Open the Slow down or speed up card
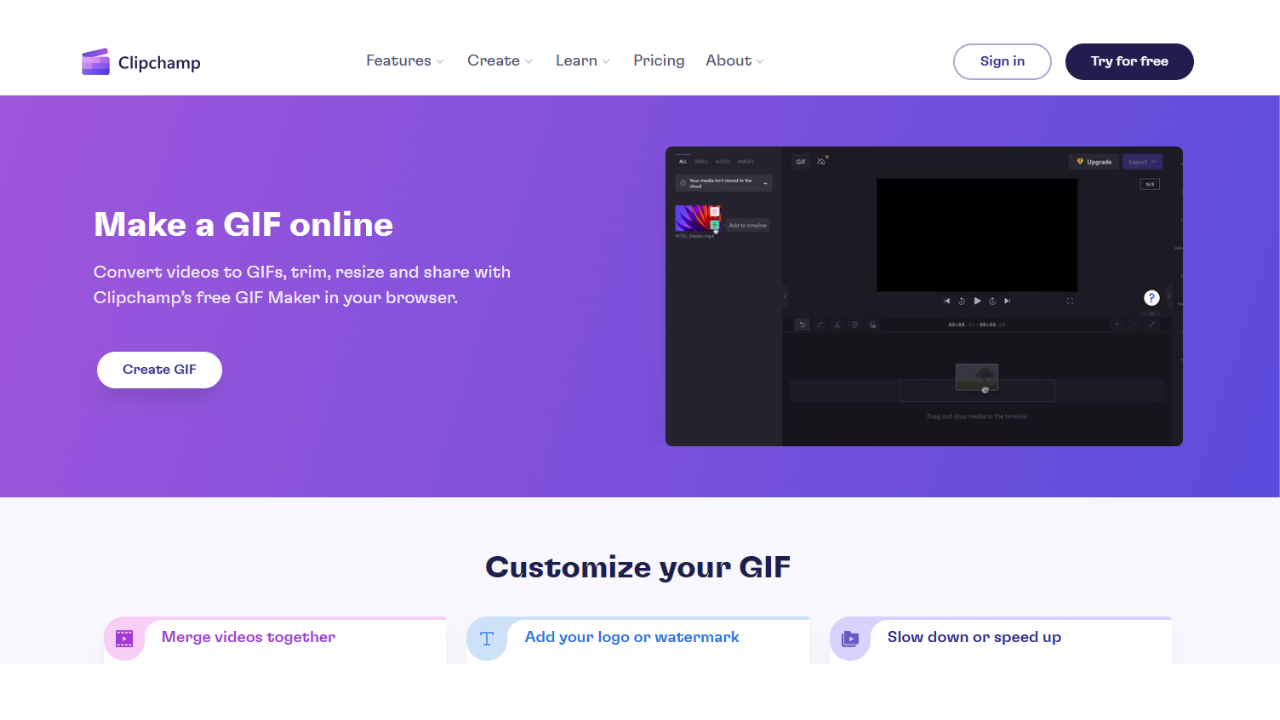This screenshot has width=1280, height=720. click(1001, 640)
